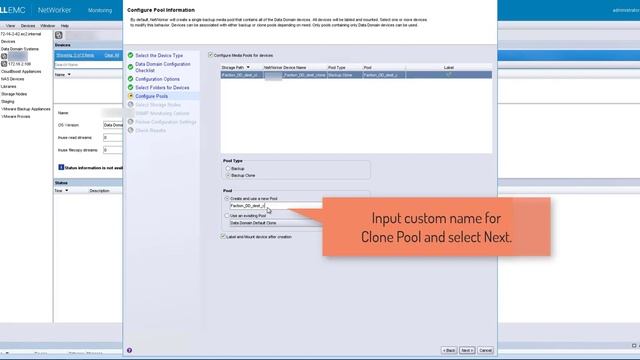Select CloudBoost Appliances in the tree

tap(21, 71)
